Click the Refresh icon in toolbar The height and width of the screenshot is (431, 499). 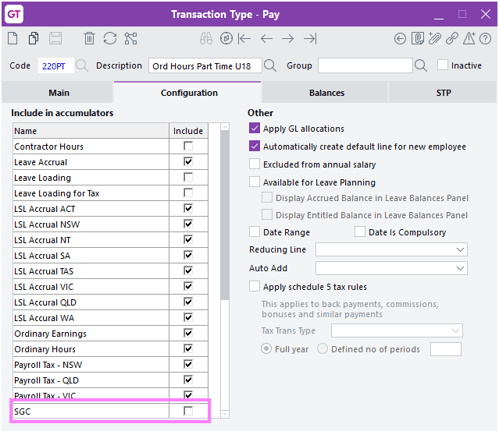click(x=110, y=39)
